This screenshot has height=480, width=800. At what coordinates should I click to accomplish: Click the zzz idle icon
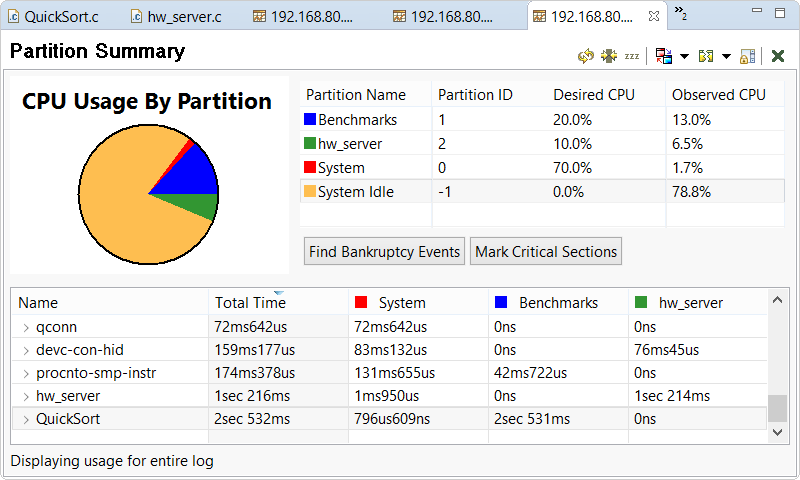pyautogui.click(x=631, y=56)
